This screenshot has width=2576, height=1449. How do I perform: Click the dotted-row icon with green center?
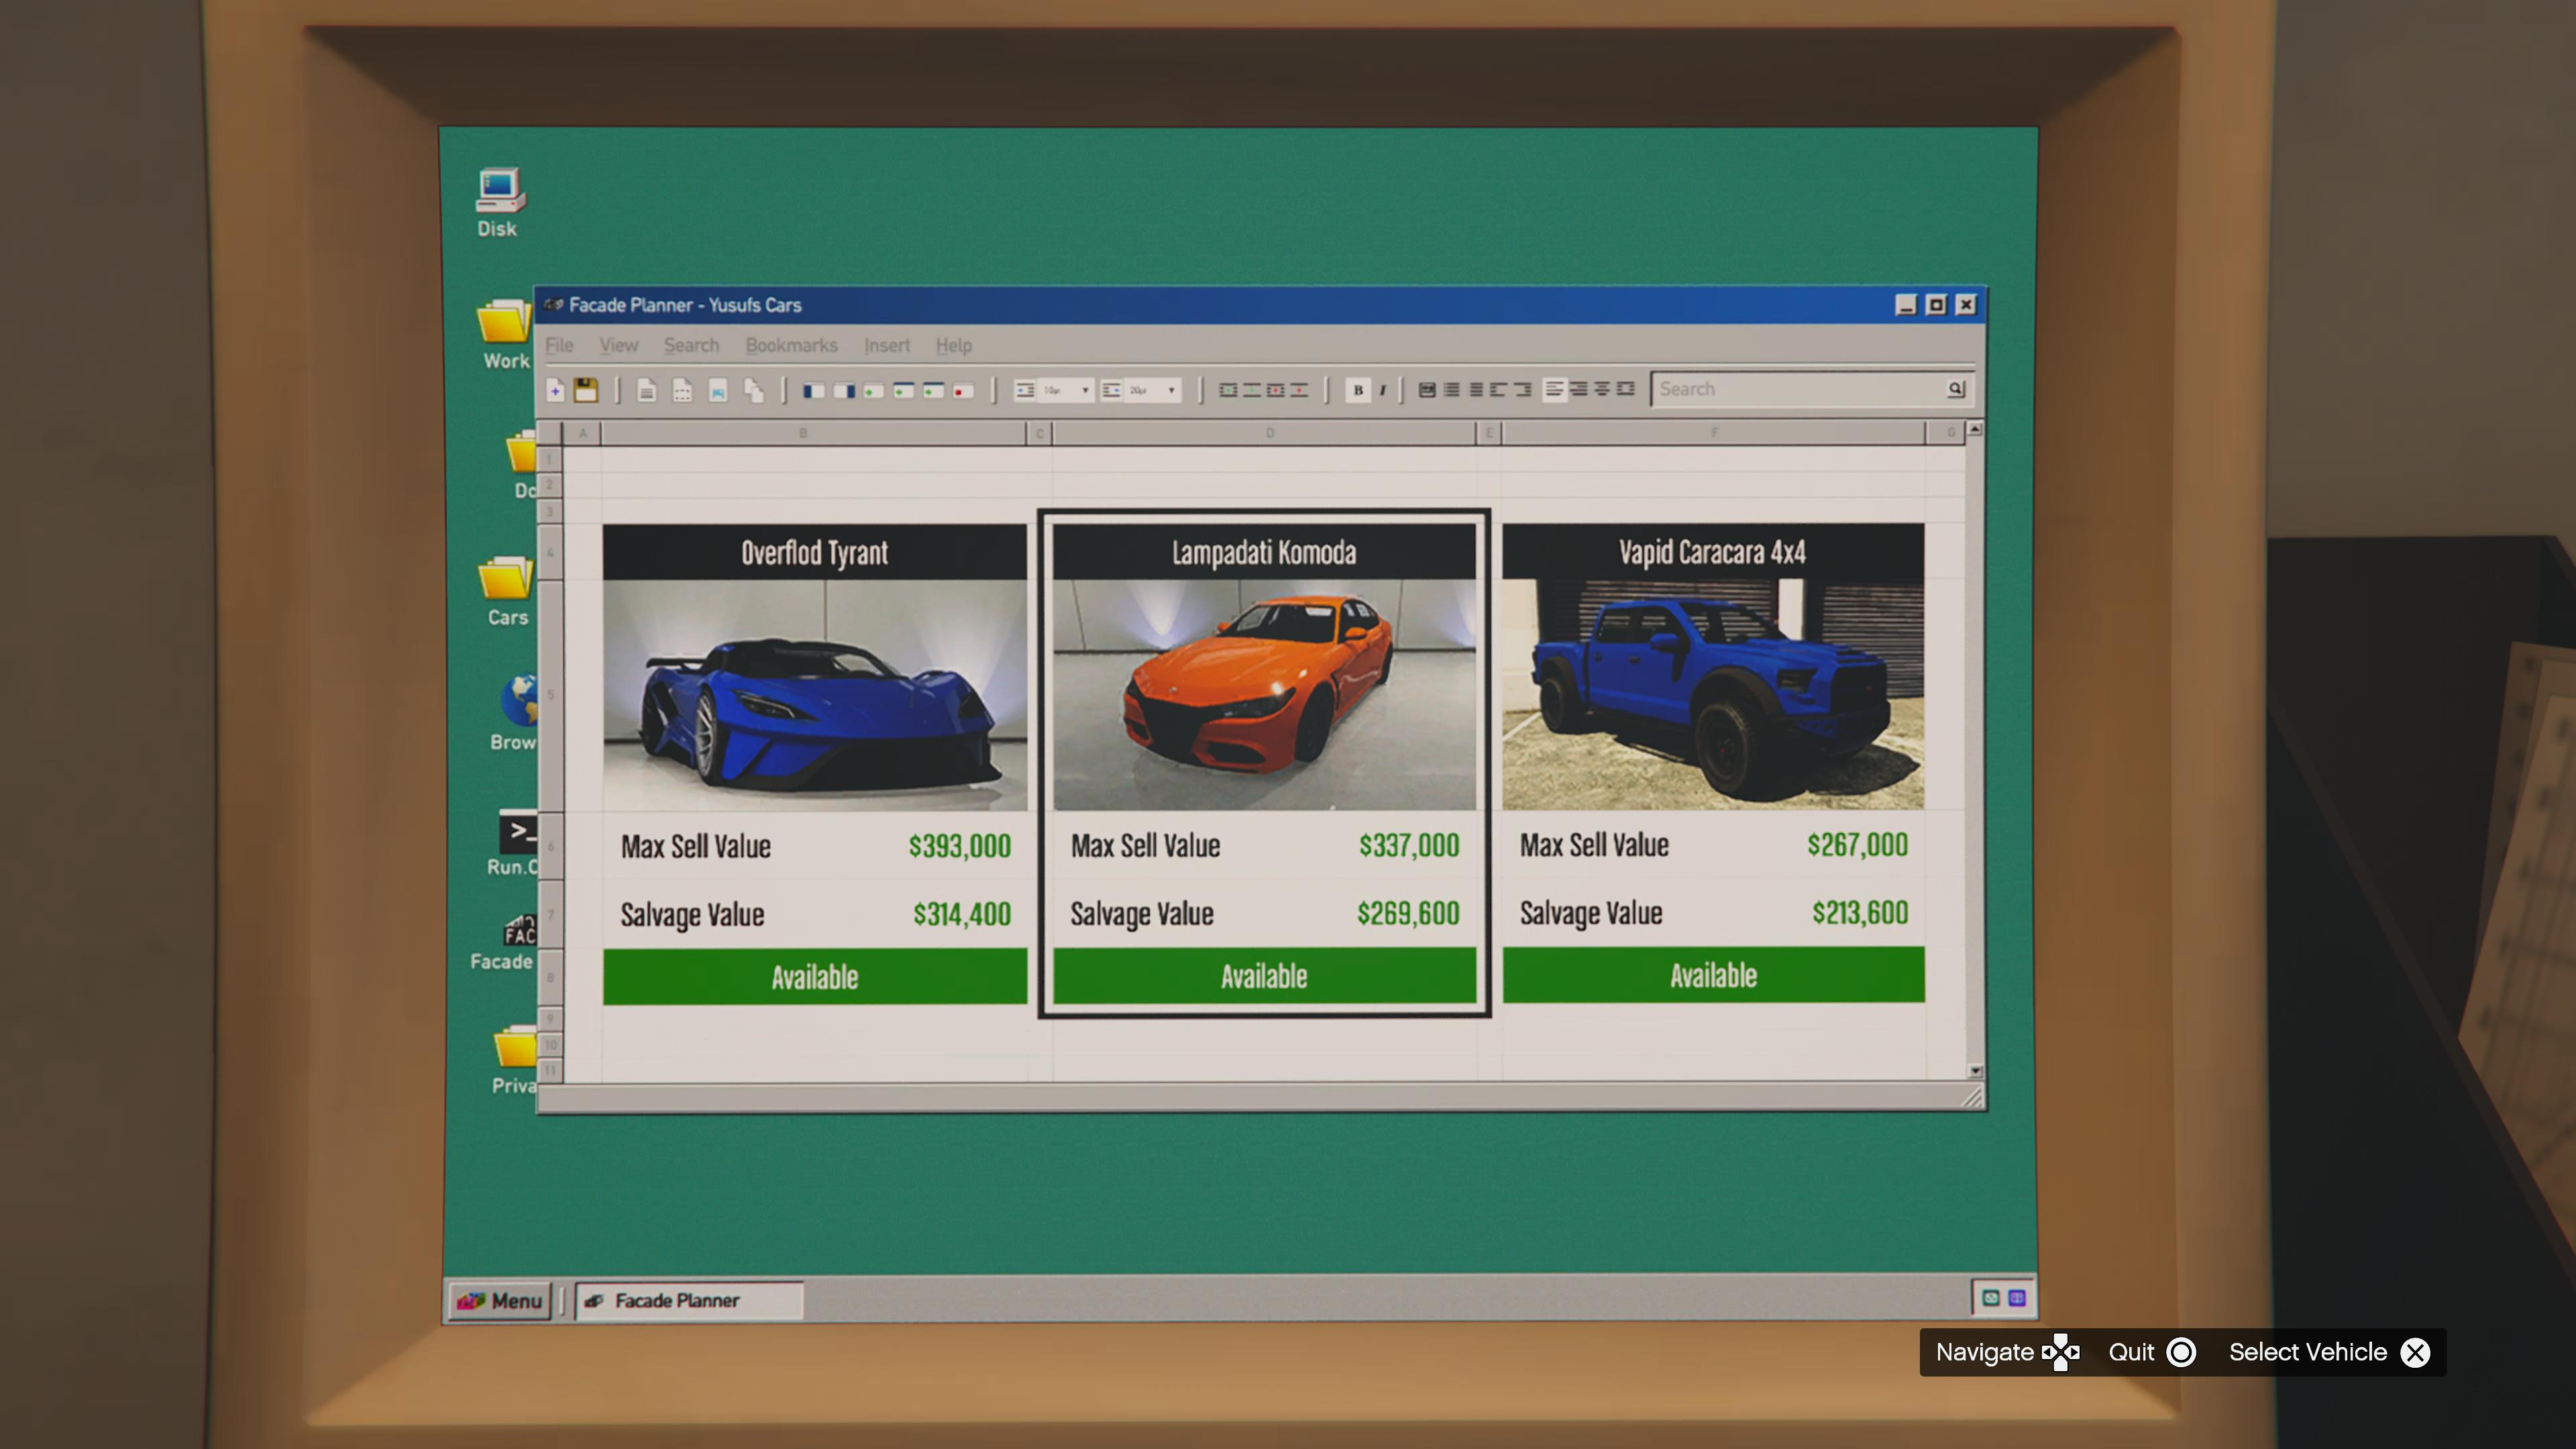(1229, 390)
